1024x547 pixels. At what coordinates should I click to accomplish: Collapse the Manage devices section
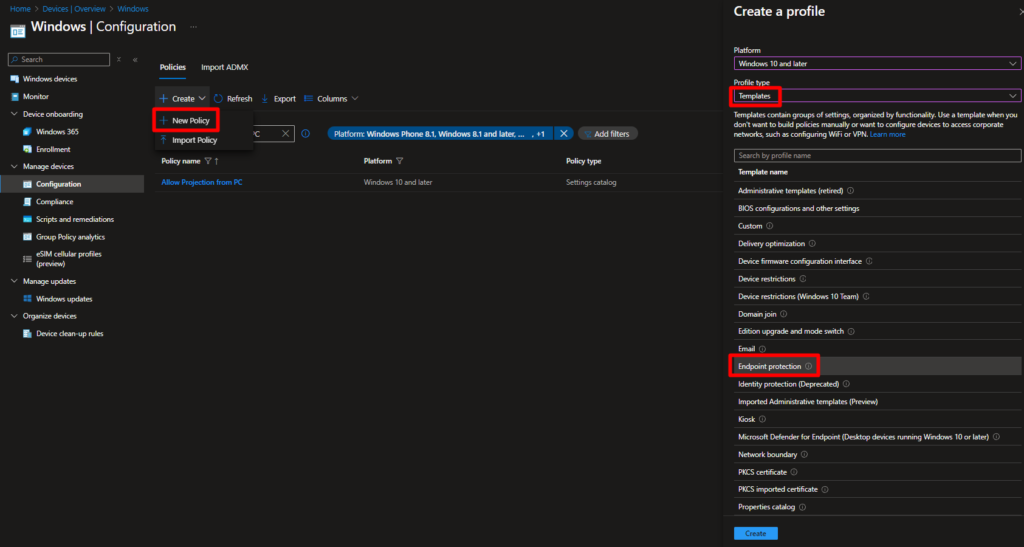pyautogui.click(x=14, y=166)
